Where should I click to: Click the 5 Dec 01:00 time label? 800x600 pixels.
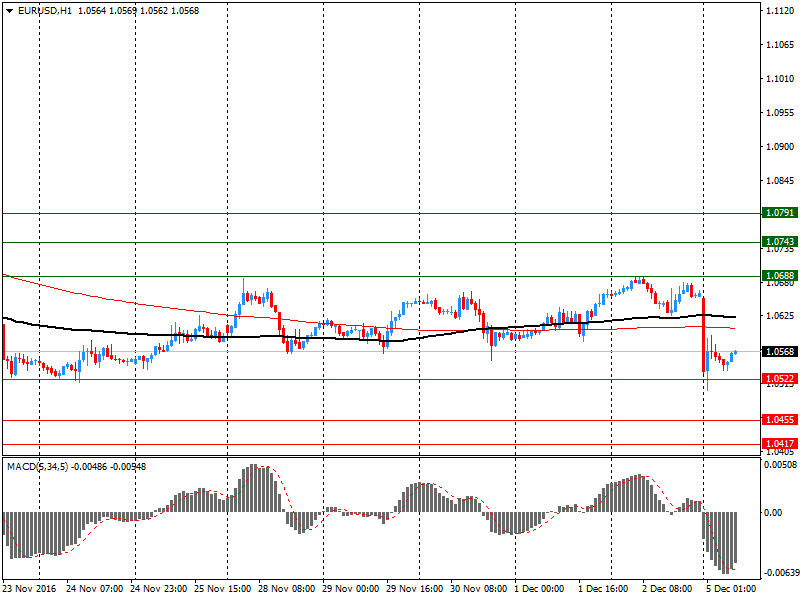(731, 589)
